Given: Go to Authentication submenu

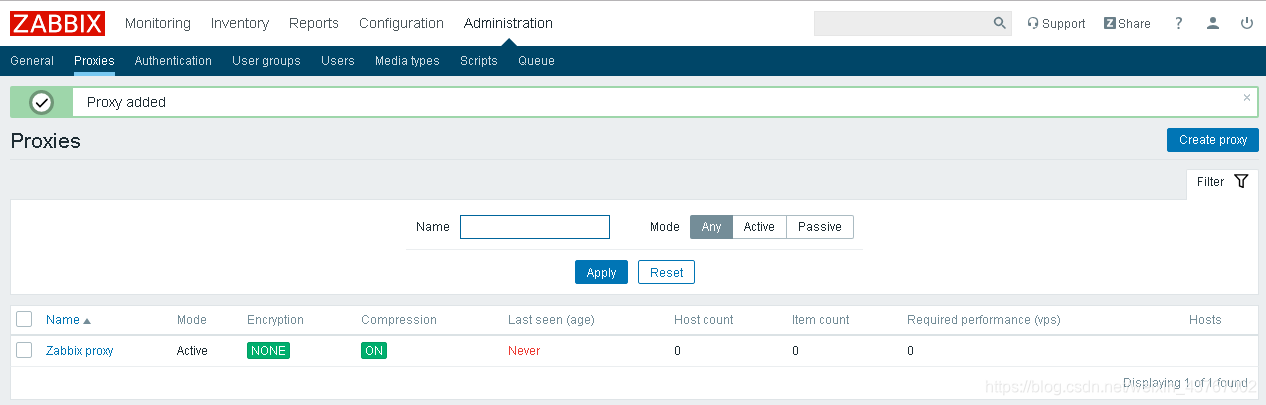Looking at the screenshot, I should pyautogui.click(x=173, y=61).
